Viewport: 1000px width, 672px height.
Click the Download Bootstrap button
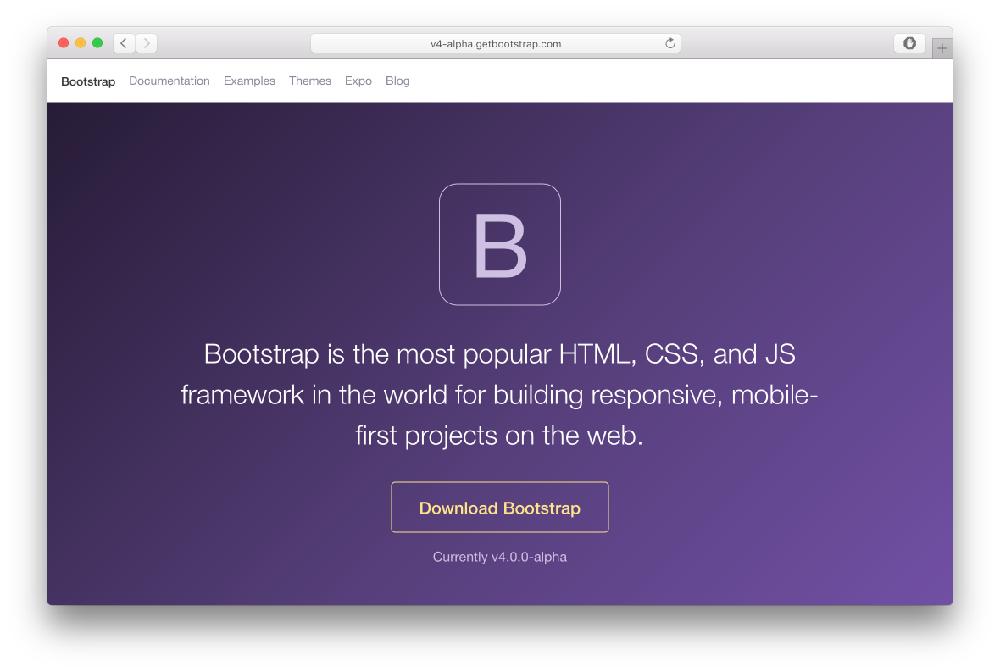click(500, 507)
